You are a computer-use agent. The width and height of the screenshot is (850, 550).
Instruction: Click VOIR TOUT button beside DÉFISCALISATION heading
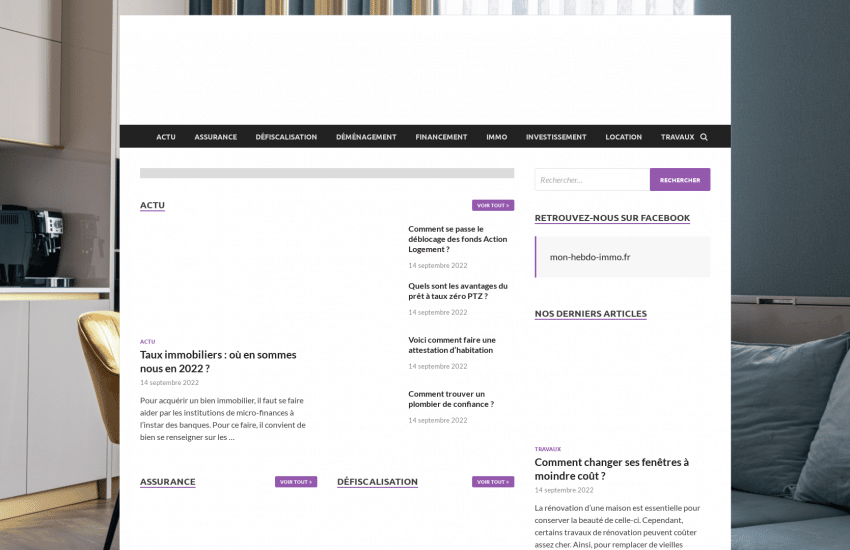point(493,482)
